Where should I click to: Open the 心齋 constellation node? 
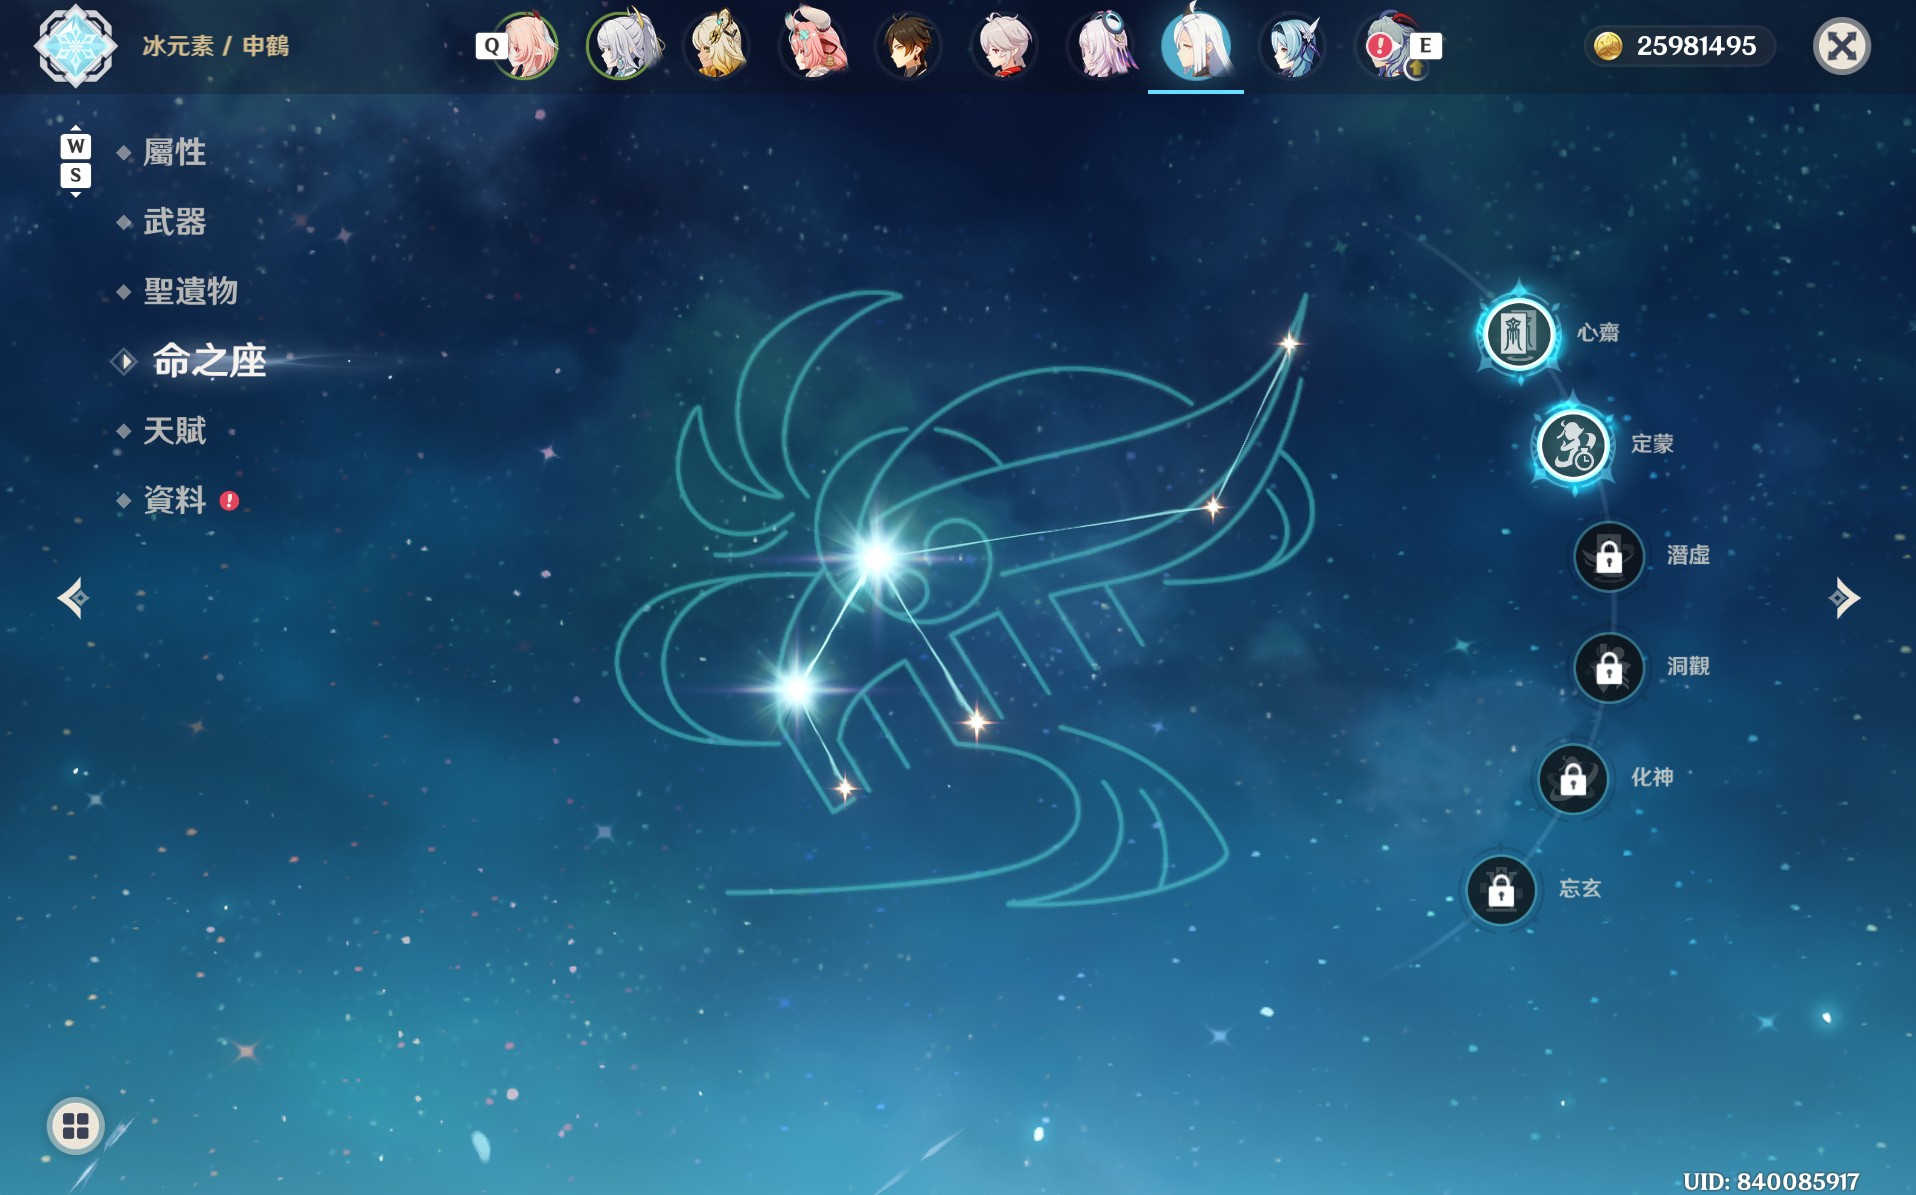pyautogui.click(x=1518, y=333)
